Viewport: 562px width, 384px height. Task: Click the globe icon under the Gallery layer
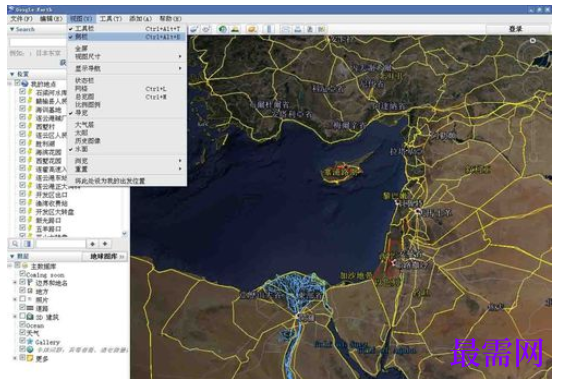coord(30,349)
